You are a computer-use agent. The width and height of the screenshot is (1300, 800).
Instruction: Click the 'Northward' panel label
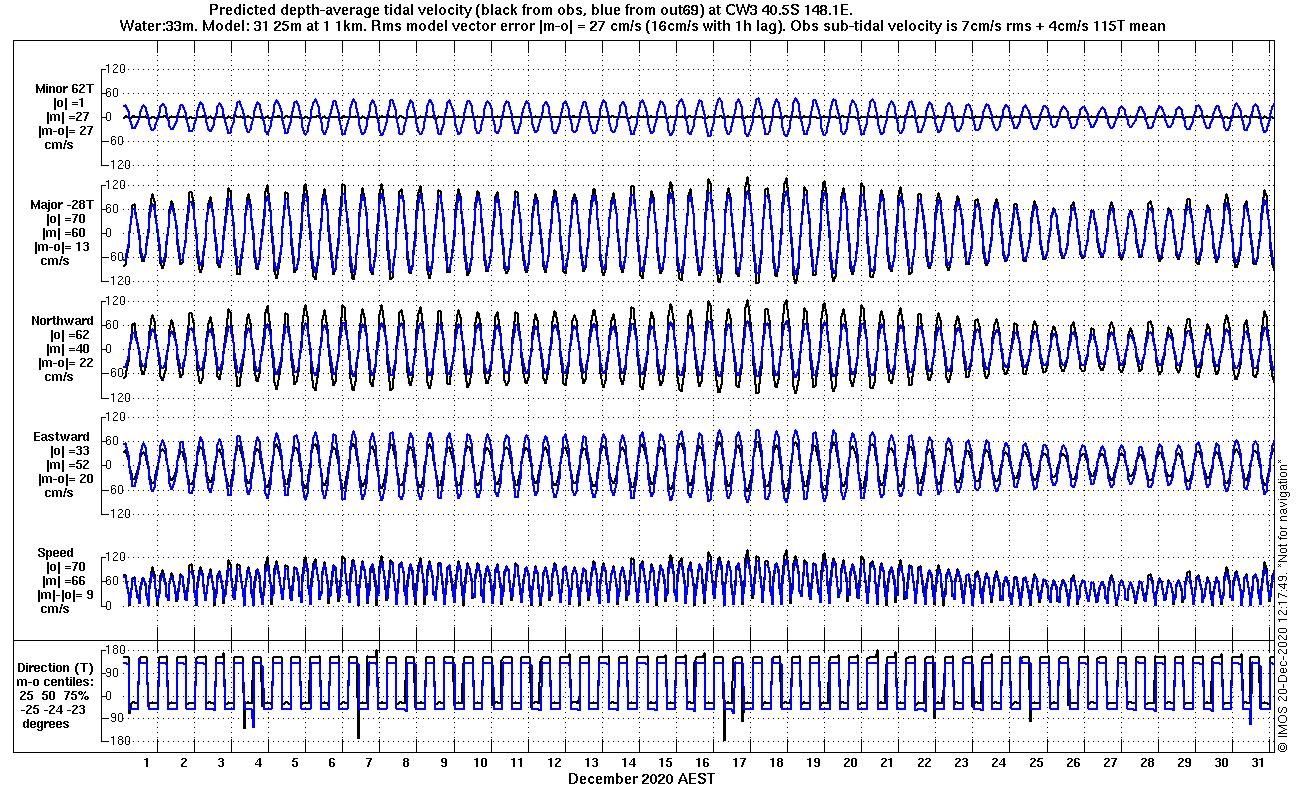pos(62,321)
